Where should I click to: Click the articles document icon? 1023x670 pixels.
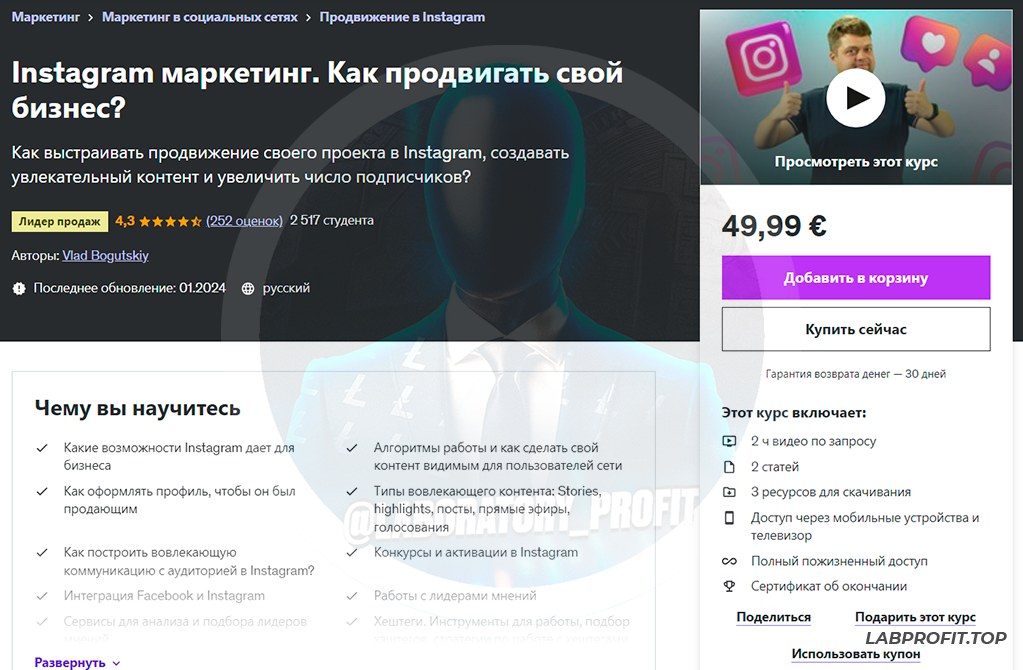[x=729, y=467]
